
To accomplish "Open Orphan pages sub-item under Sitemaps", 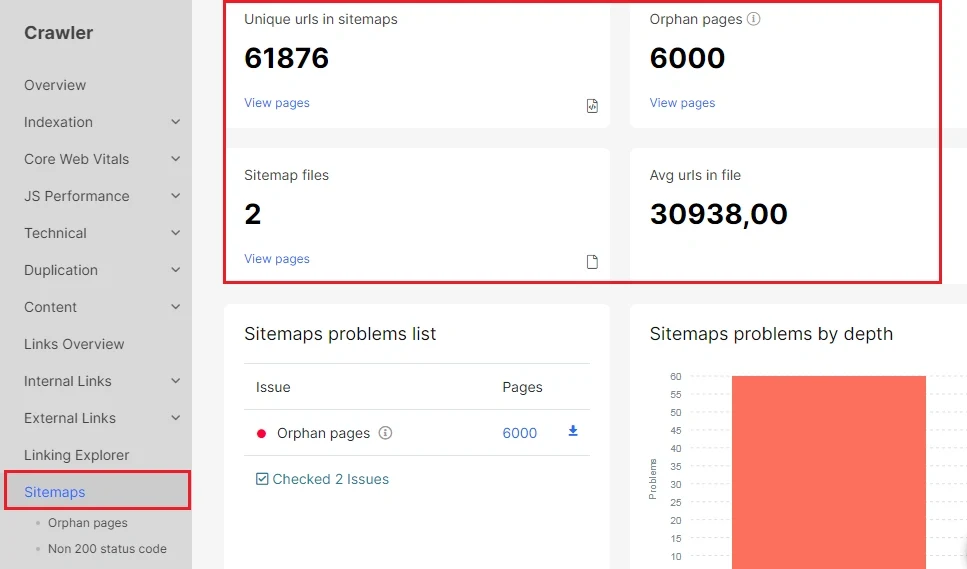I will (x=88, y=523).
